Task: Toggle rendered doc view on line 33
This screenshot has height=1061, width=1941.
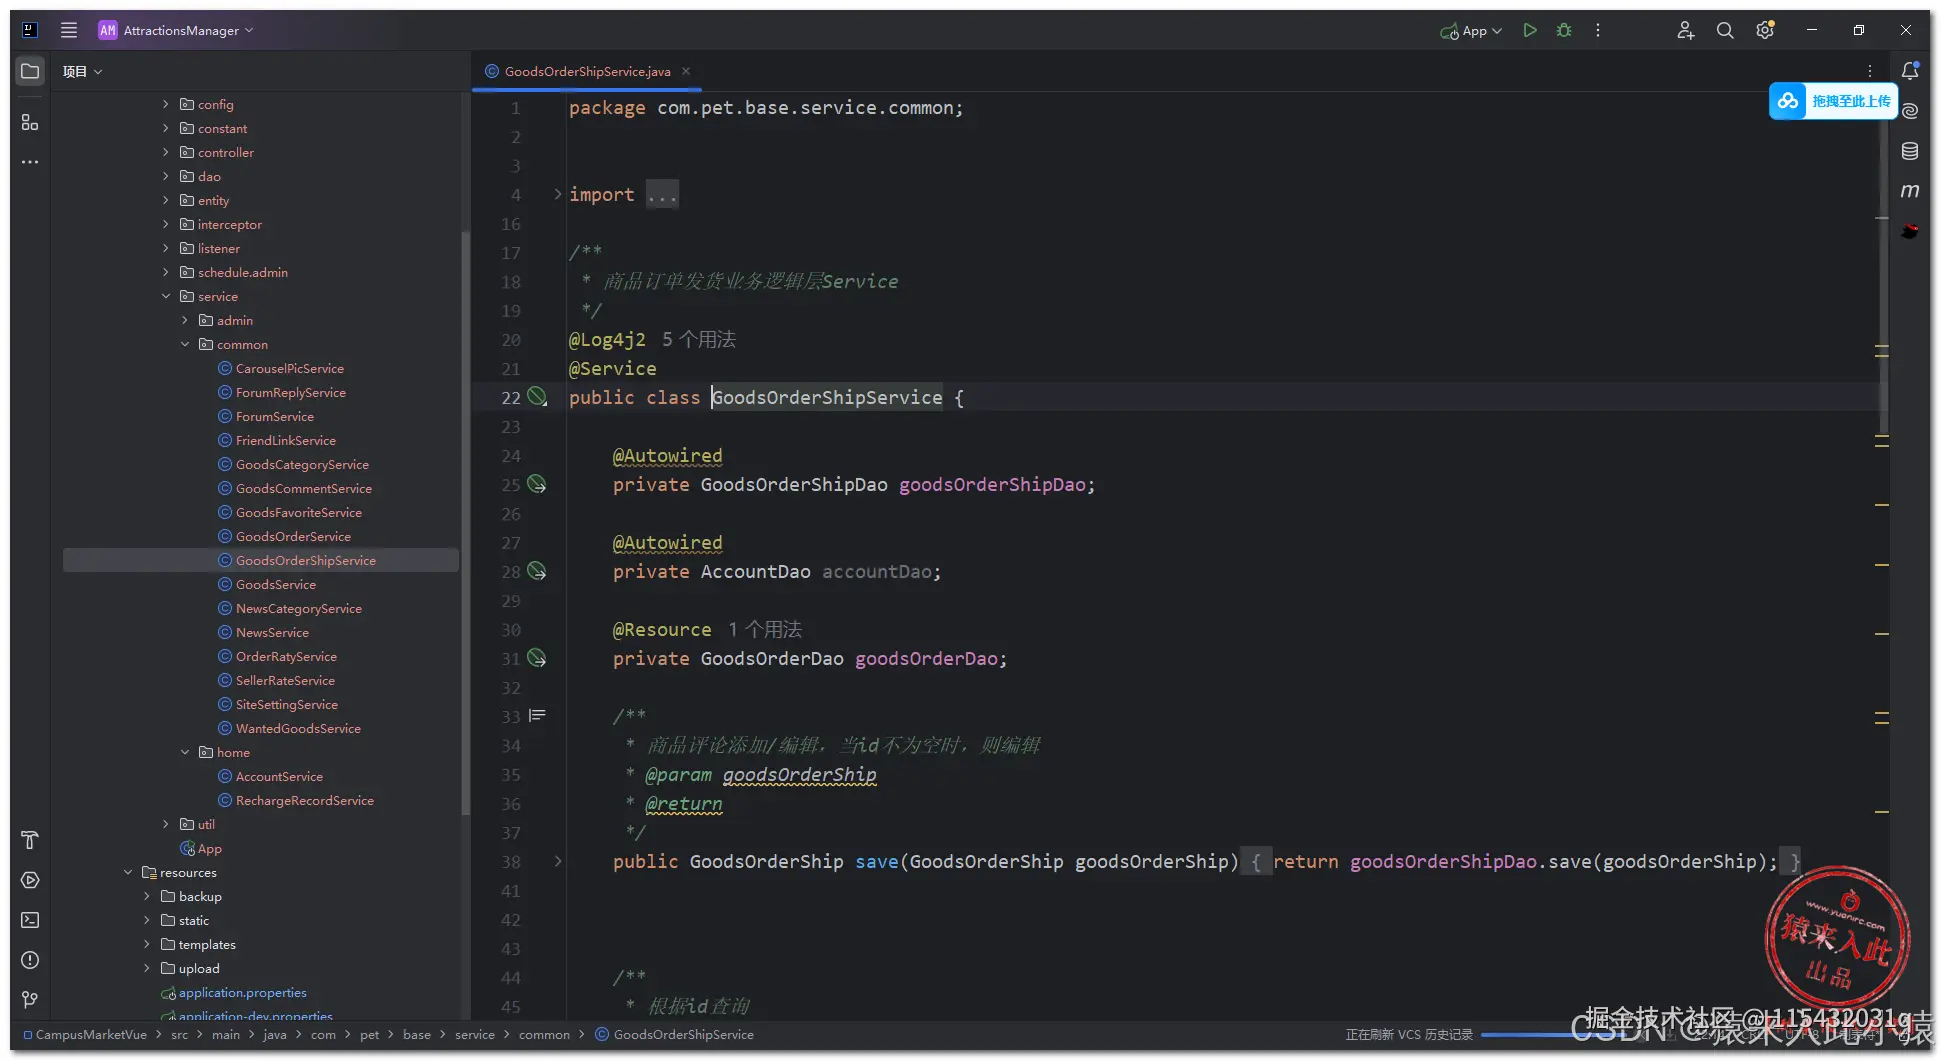Action: (x=537, y=716)
